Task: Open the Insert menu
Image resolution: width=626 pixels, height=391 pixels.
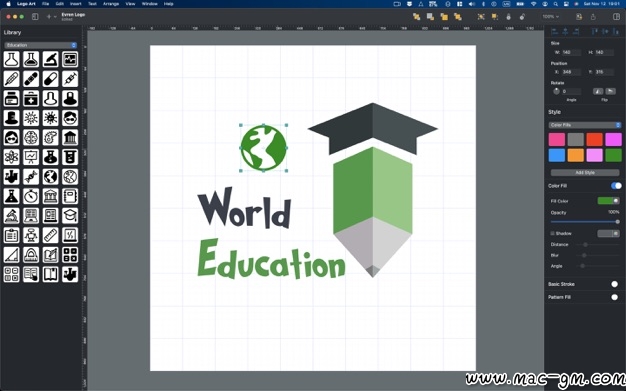Action: click(75, 4)
